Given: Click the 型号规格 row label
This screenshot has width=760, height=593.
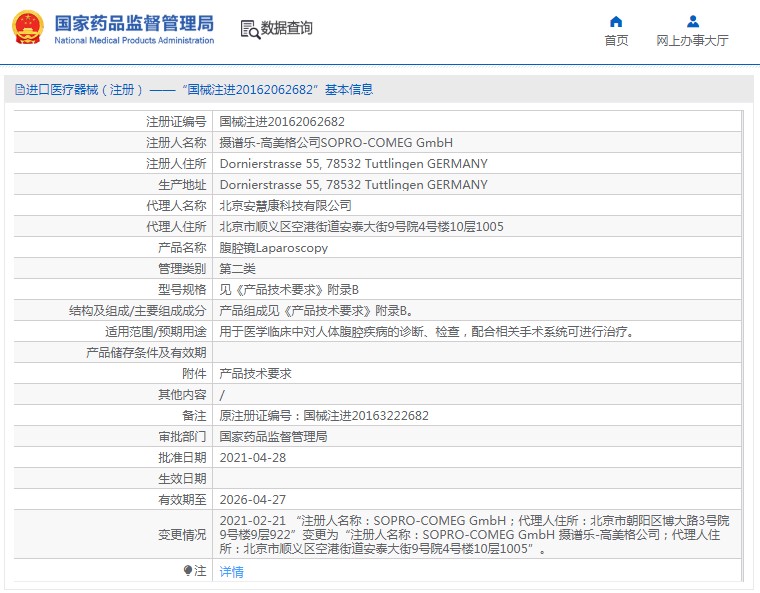Looking at the screenshot, I should (182, 289).
